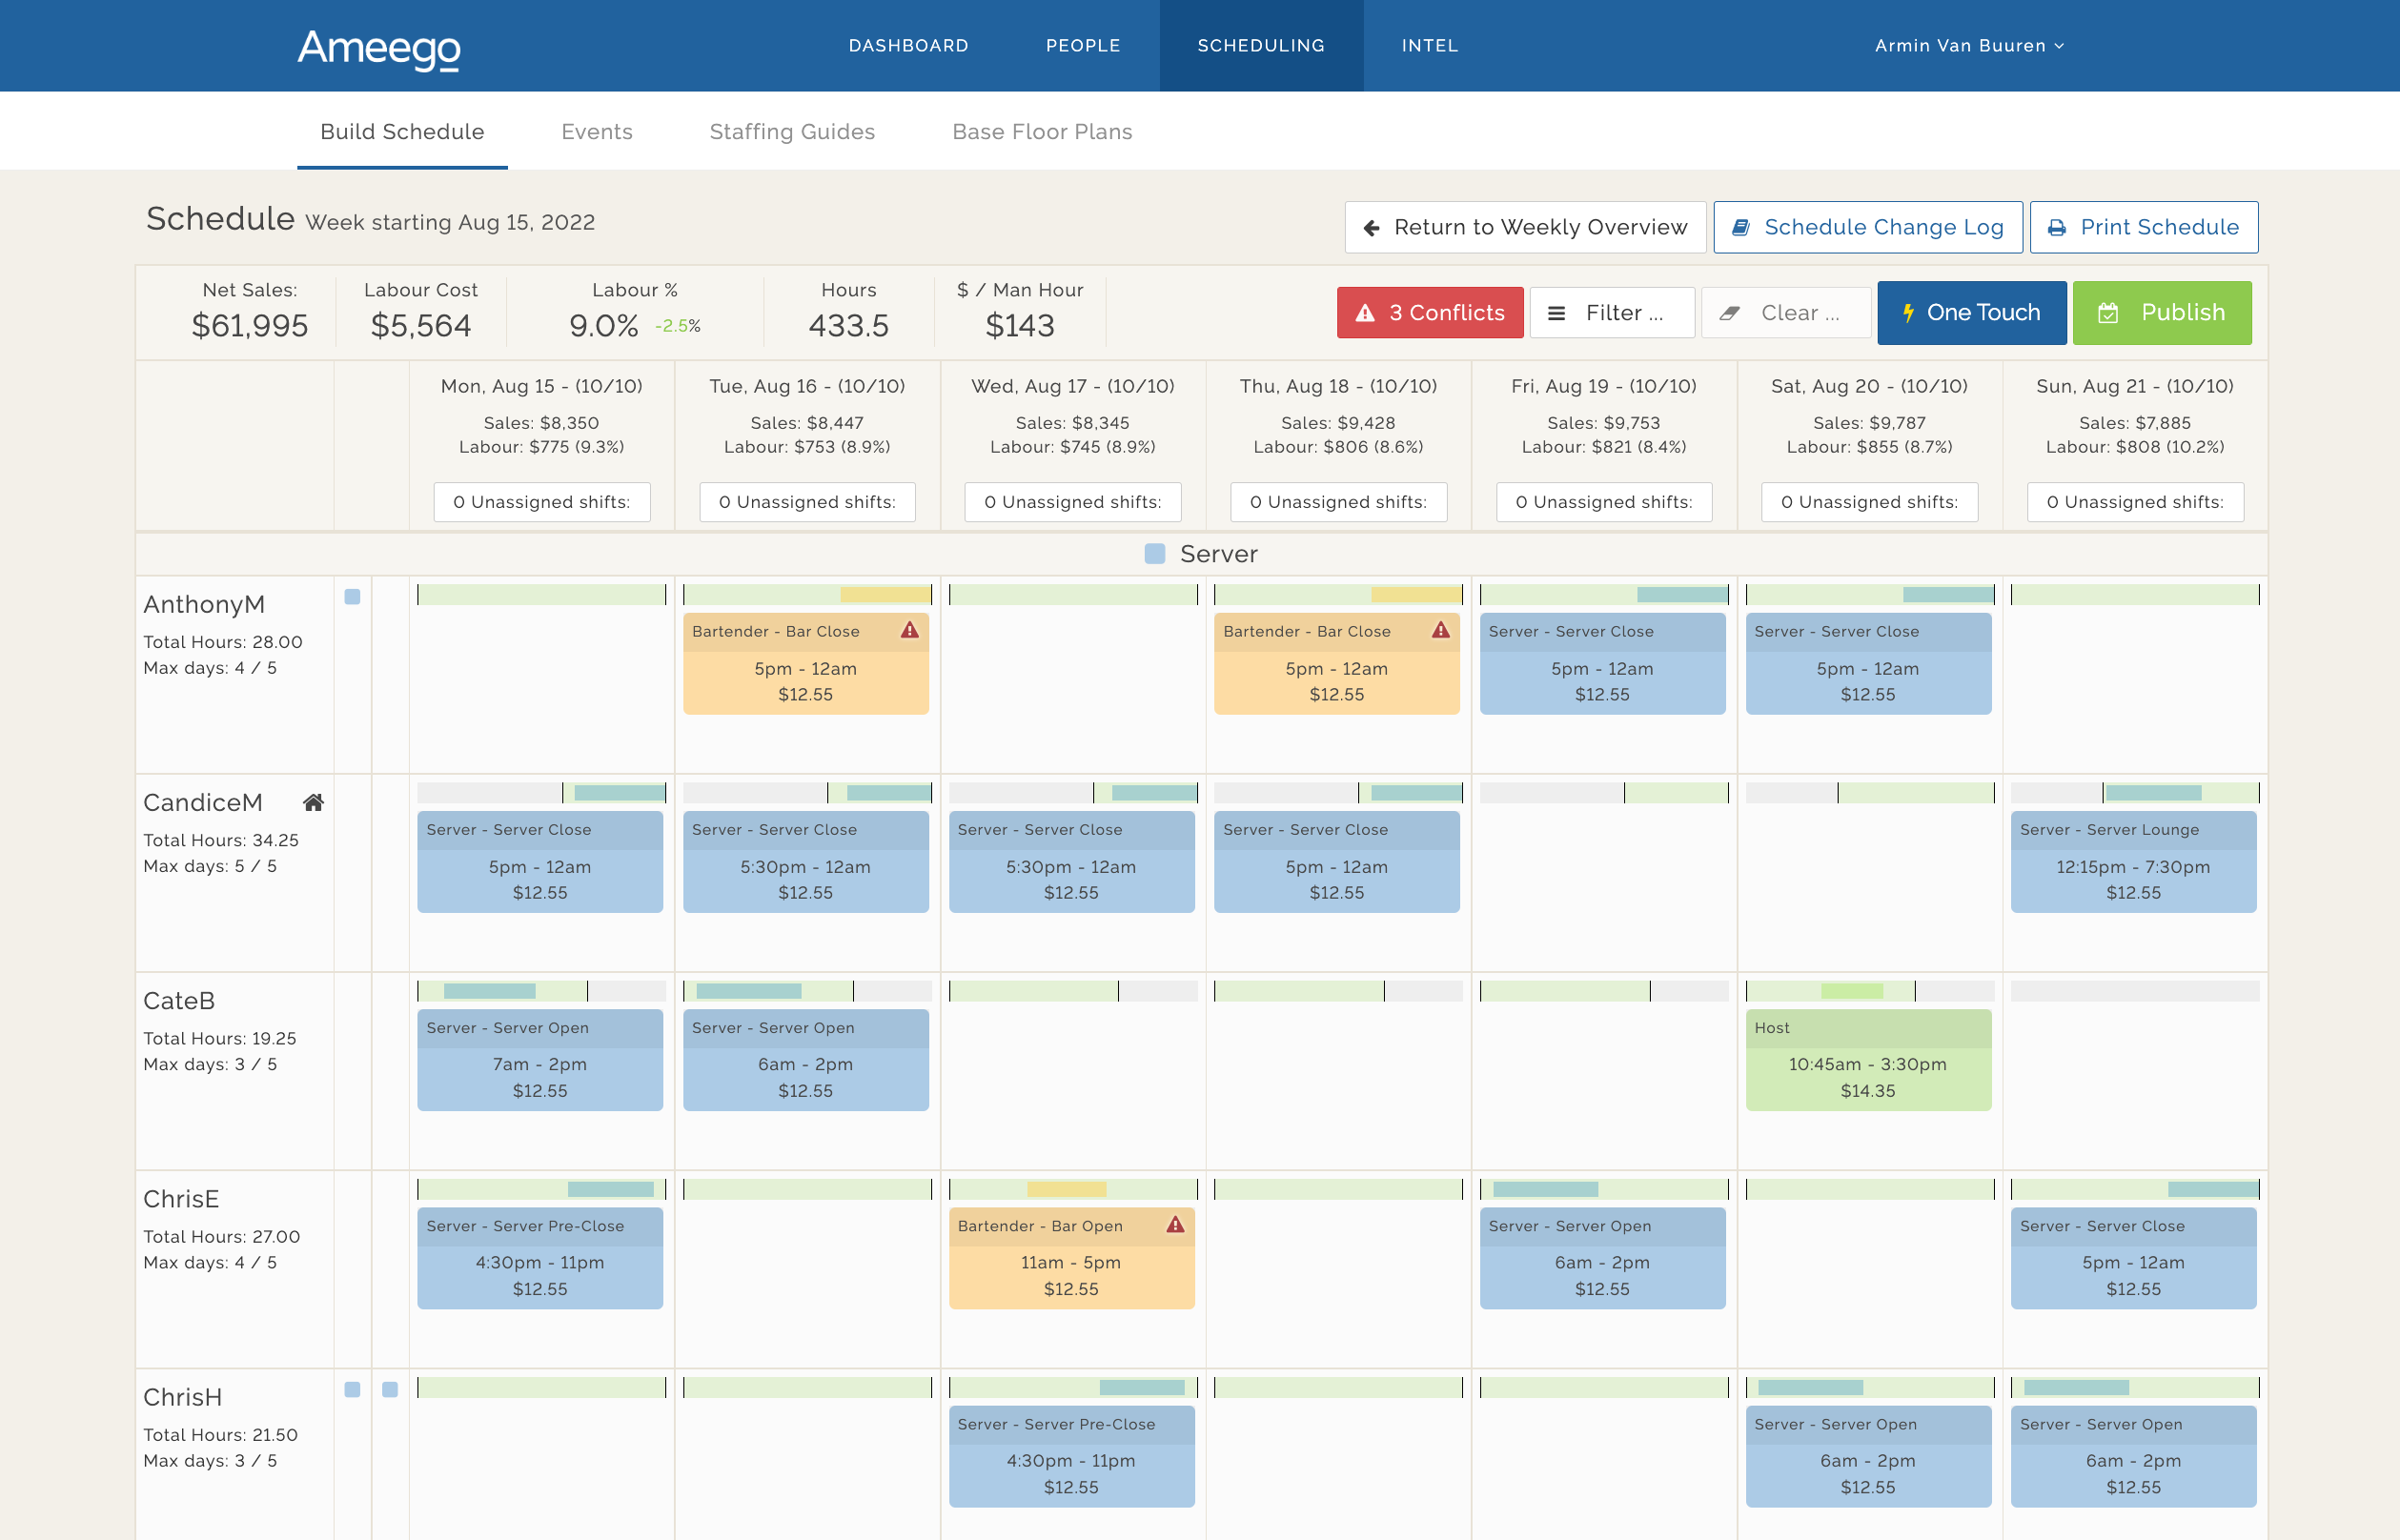2400x1540 pixels.
Task: Expand Unassigned shifts for Mon, Aug 15
Action: click(541, 502)
